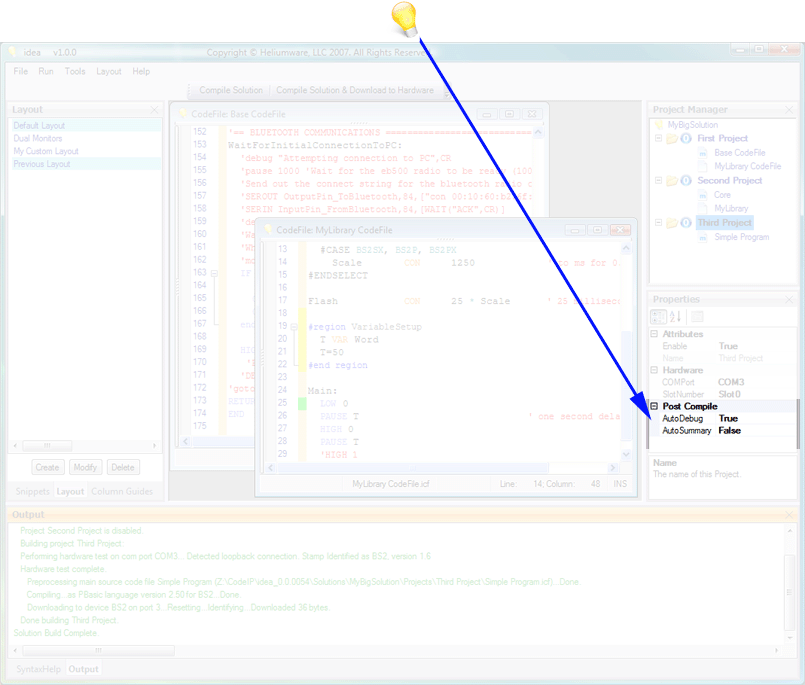Collapse the VariableSetup region on line 19

[293, 327]
